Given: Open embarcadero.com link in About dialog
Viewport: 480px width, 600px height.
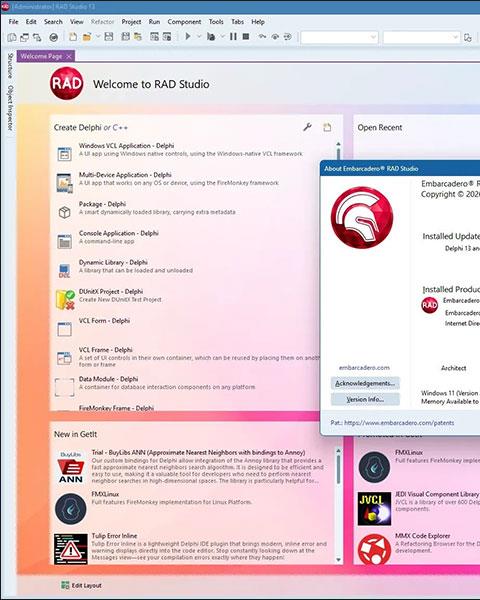Looking at the screenshot, I should click(364, 367).
